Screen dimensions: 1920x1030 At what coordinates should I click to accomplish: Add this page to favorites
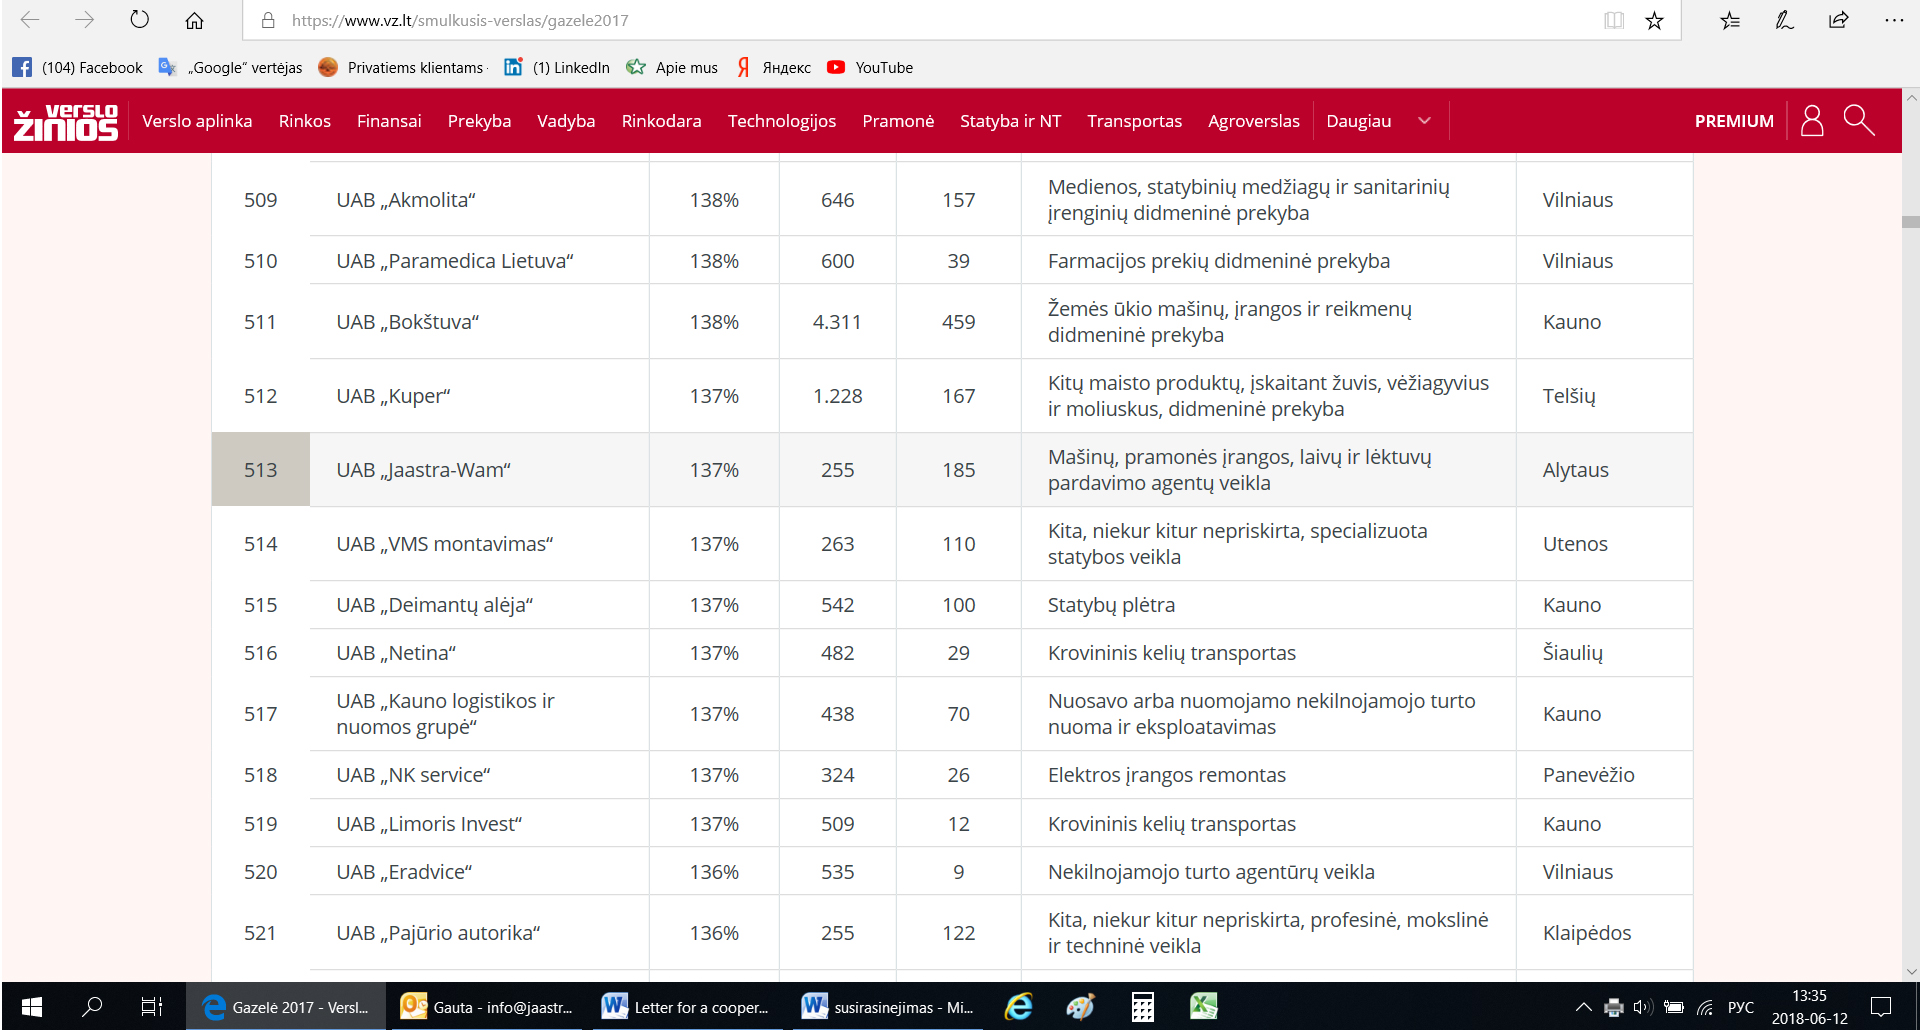1655,20
